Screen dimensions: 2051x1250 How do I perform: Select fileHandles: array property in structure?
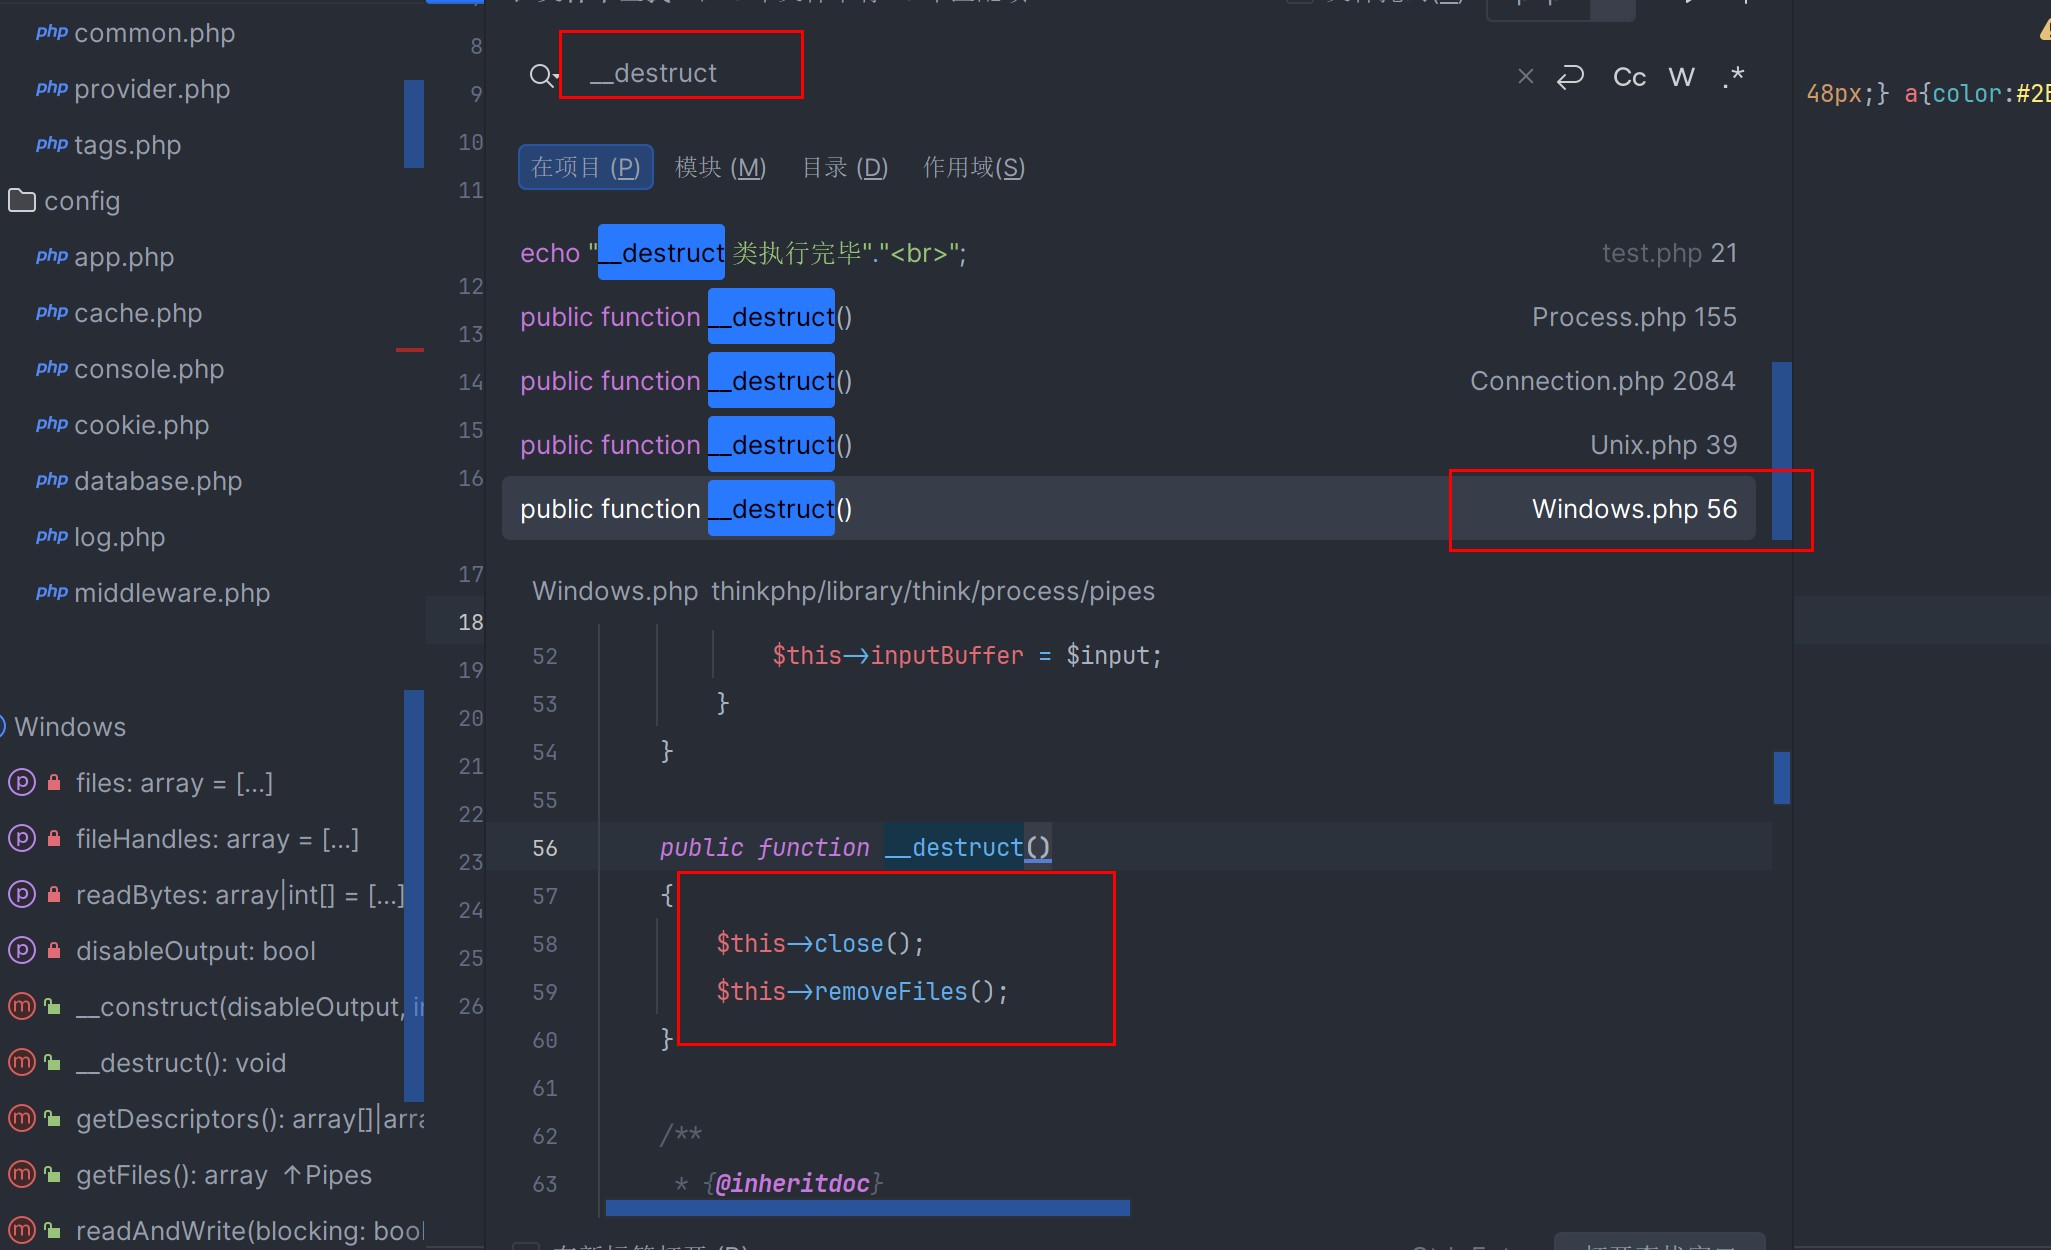(217, 839)
